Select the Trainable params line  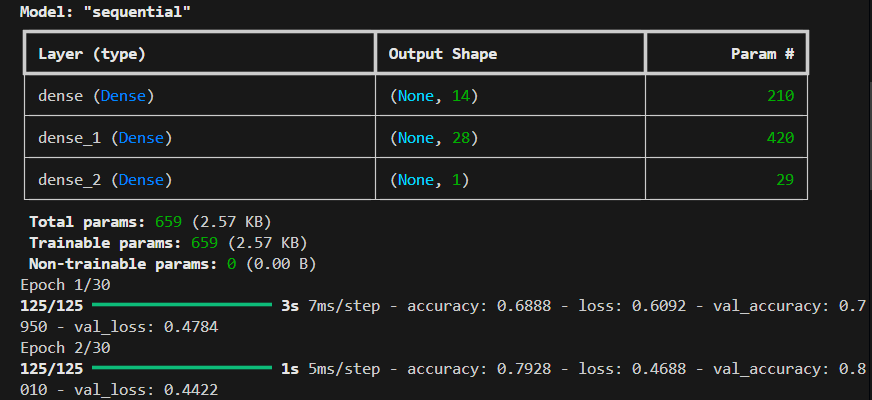[167, 242]
